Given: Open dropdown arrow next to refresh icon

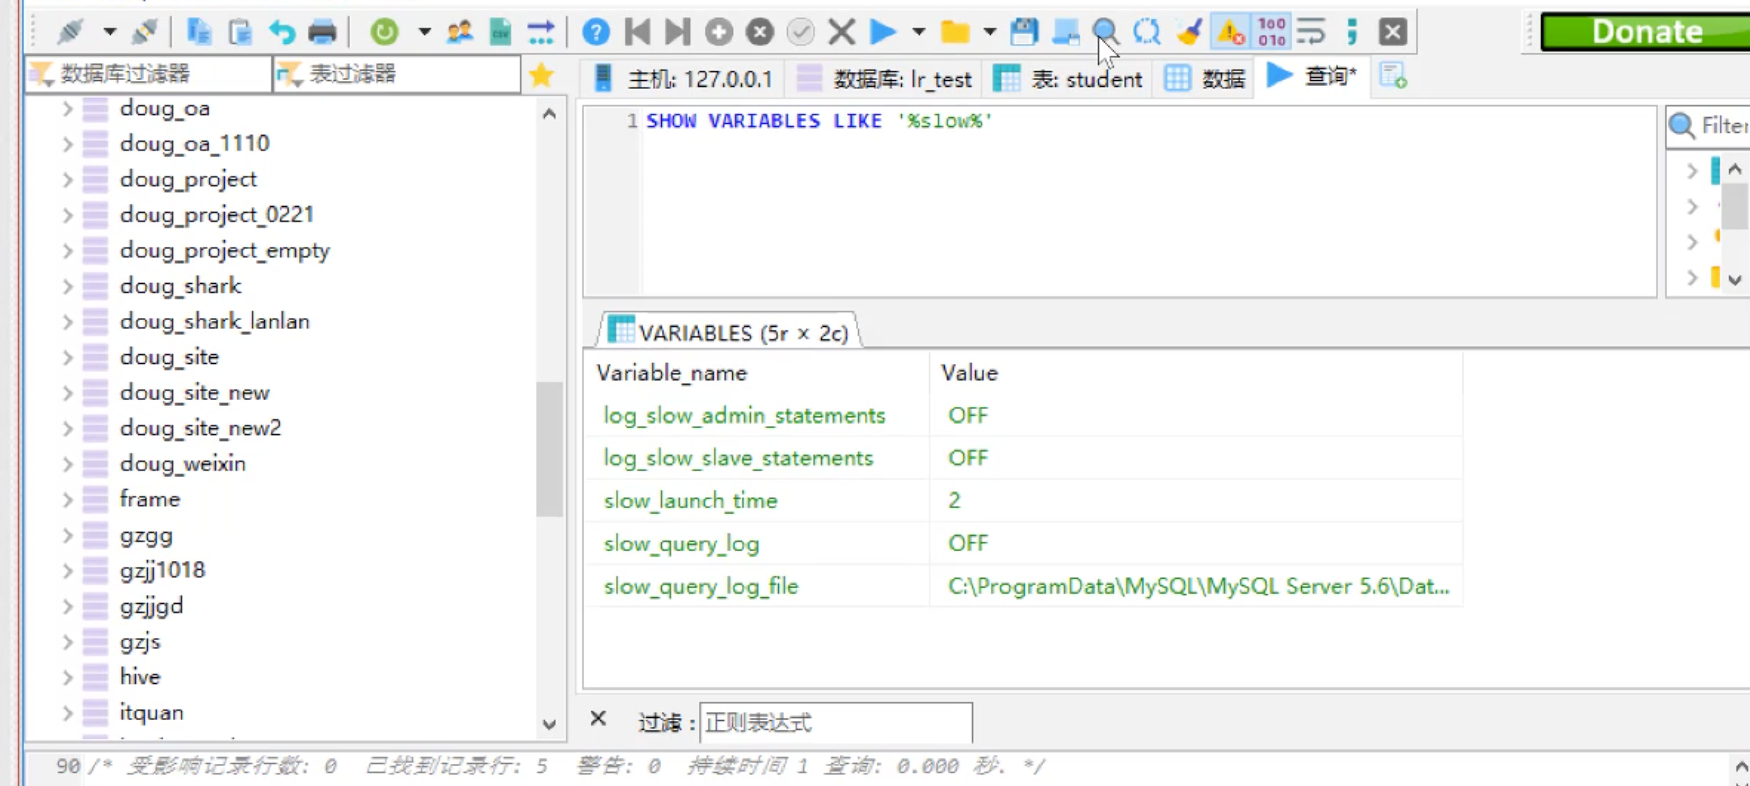Looking at the screenshot, I should click(x=424, y=32).
